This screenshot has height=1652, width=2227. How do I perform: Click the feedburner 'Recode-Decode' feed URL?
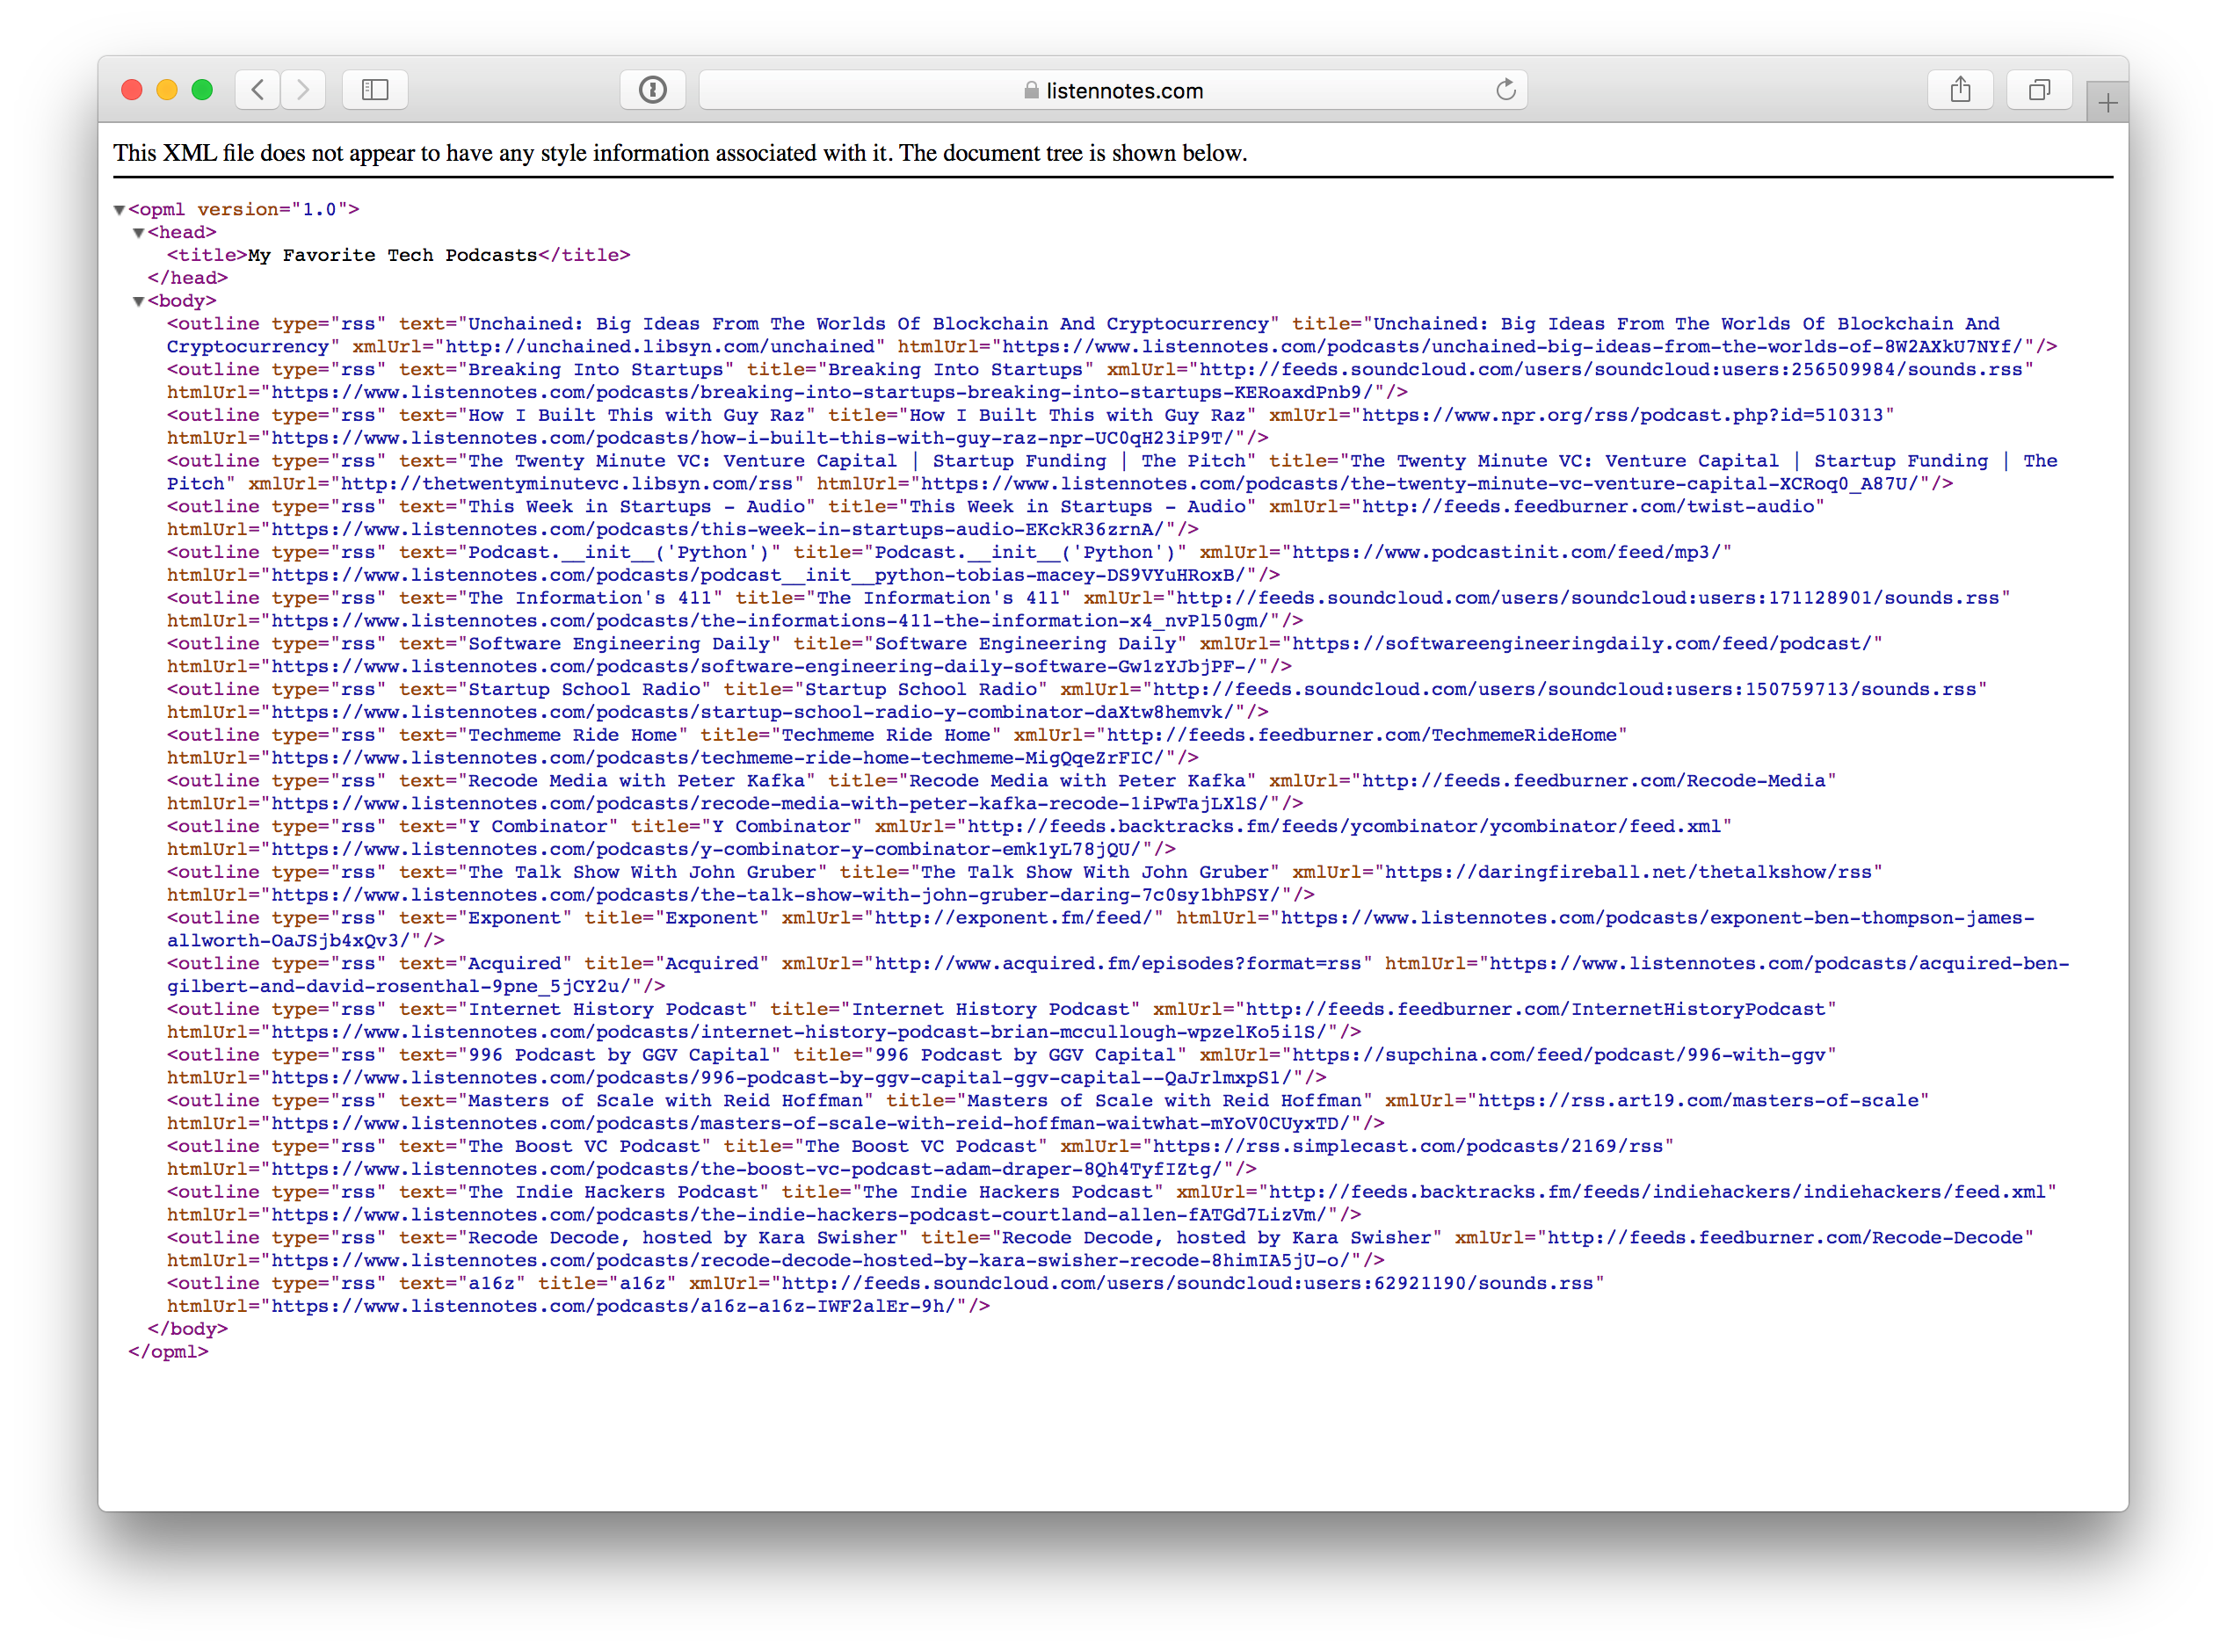coord(1785,1238)
